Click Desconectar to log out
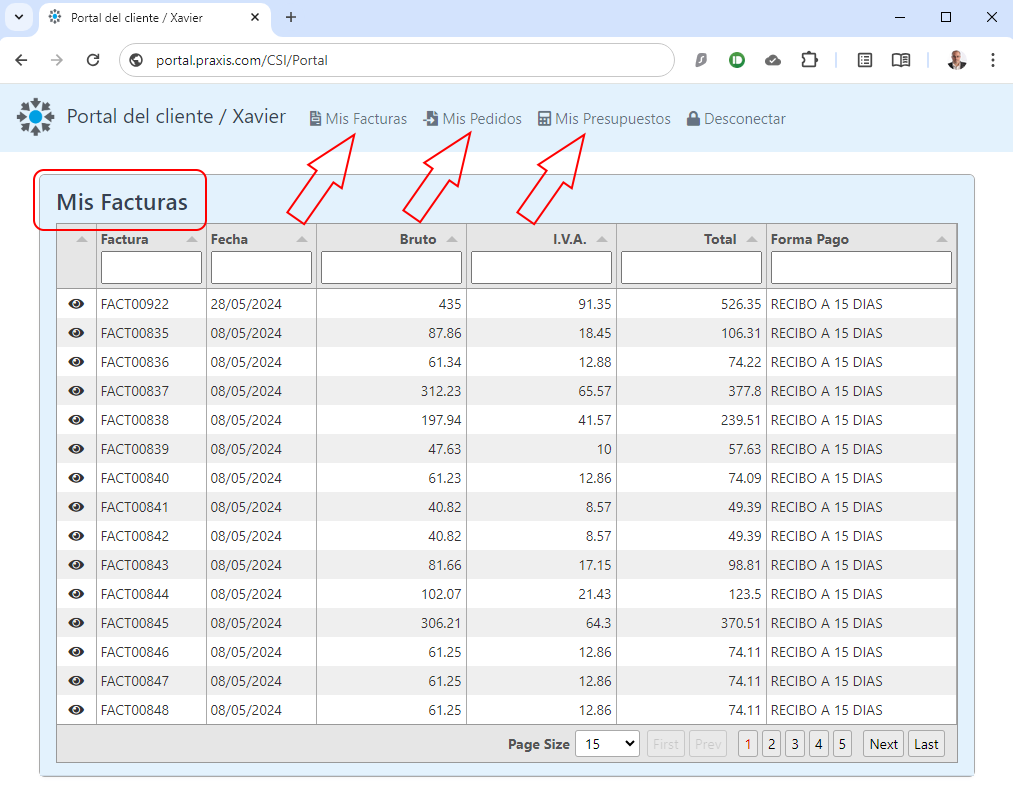 736,119
